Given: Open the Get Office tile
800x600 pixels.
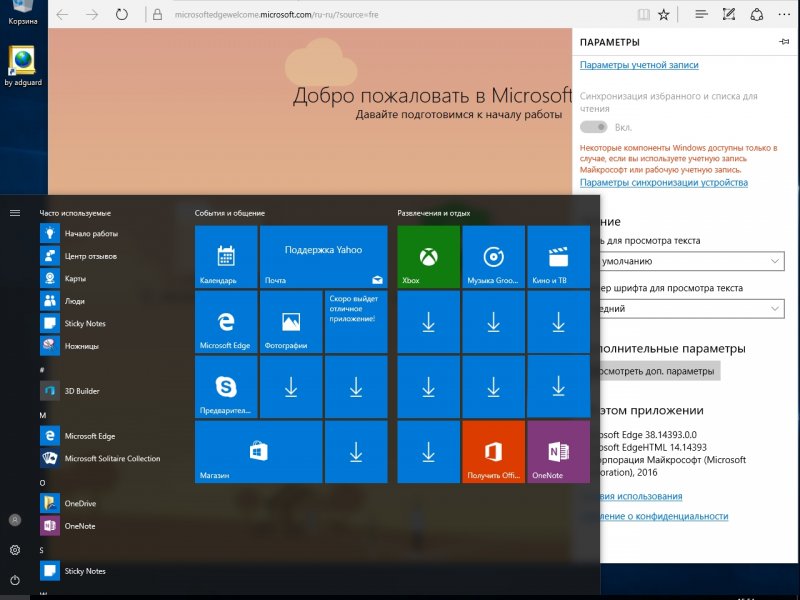Looking at the screenshot, I should [x=493, y=452].
